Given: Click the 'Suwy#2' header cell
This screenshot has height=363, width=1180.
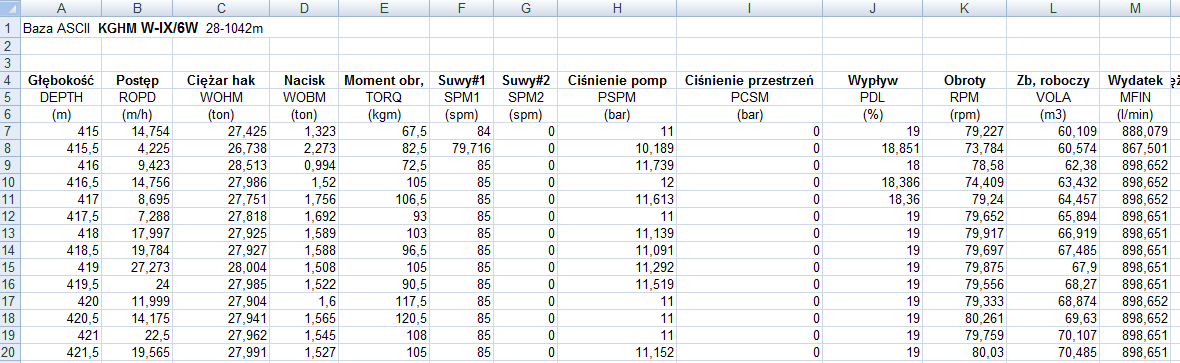Looking at the screenshot, I should 525,80.
